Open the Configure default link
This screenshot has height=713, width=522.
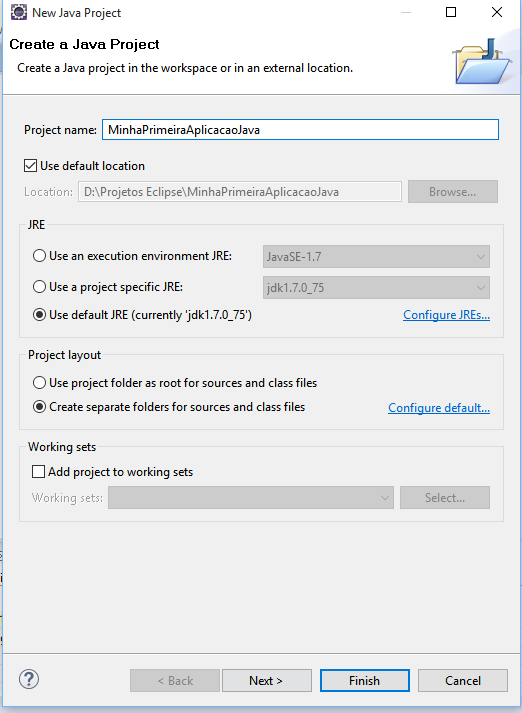439,408
